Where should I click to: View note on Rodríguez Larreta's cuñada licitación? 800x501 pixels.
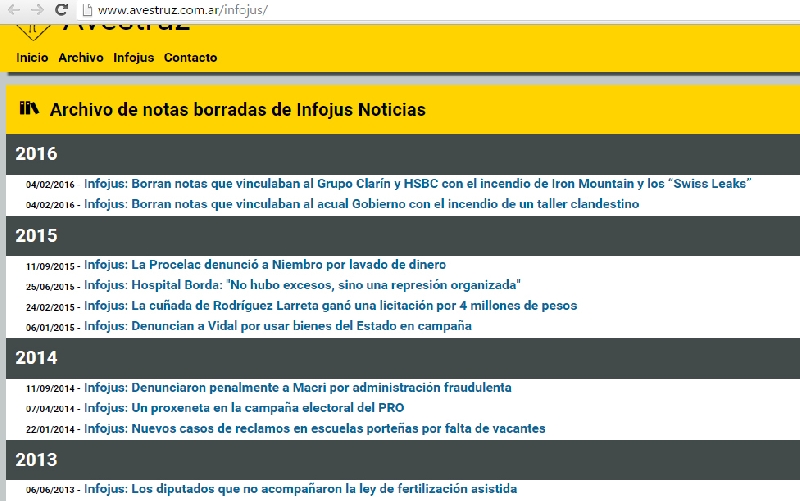coord(330,306)
